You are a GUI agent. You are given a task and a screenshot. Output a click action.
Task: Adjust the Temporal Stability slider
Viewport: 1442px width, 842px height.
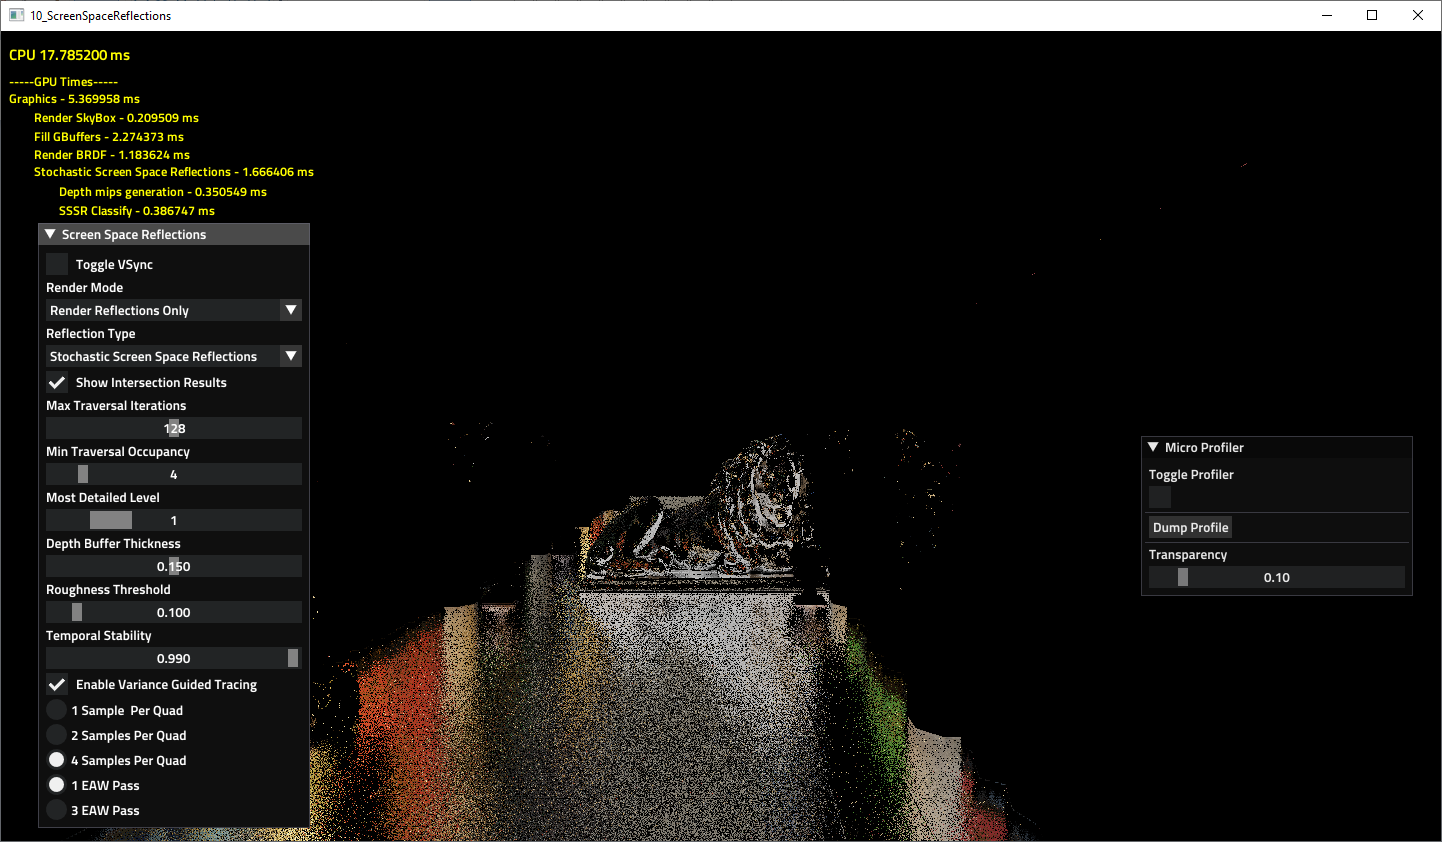(x=173, y=657)
